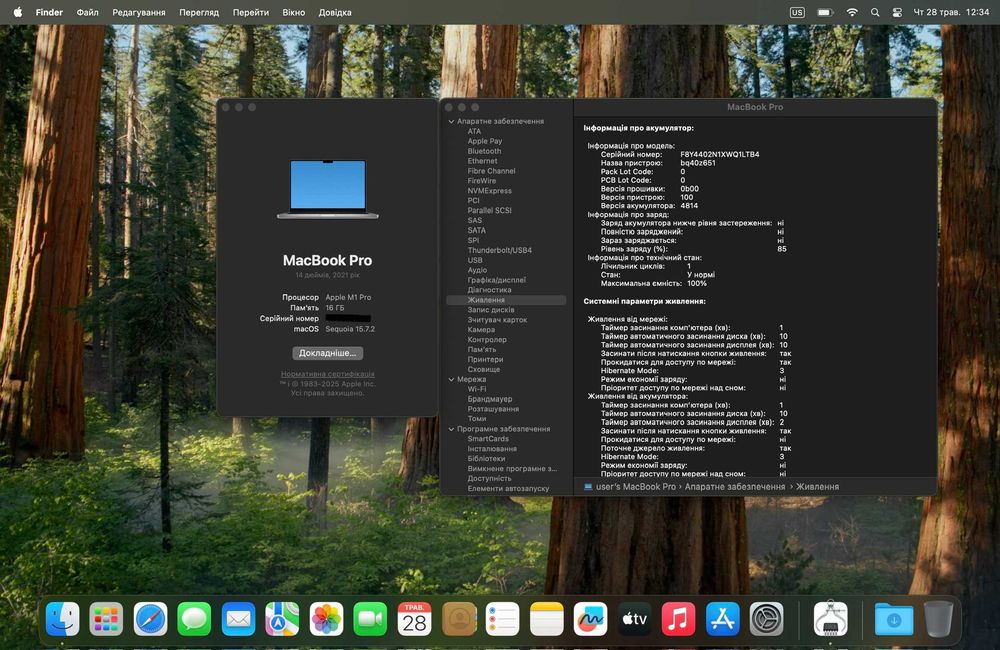This screenshot has height=650, width=1000.
Task: Click the menu bar clock Чт 28 трав.
Action: 951,12
